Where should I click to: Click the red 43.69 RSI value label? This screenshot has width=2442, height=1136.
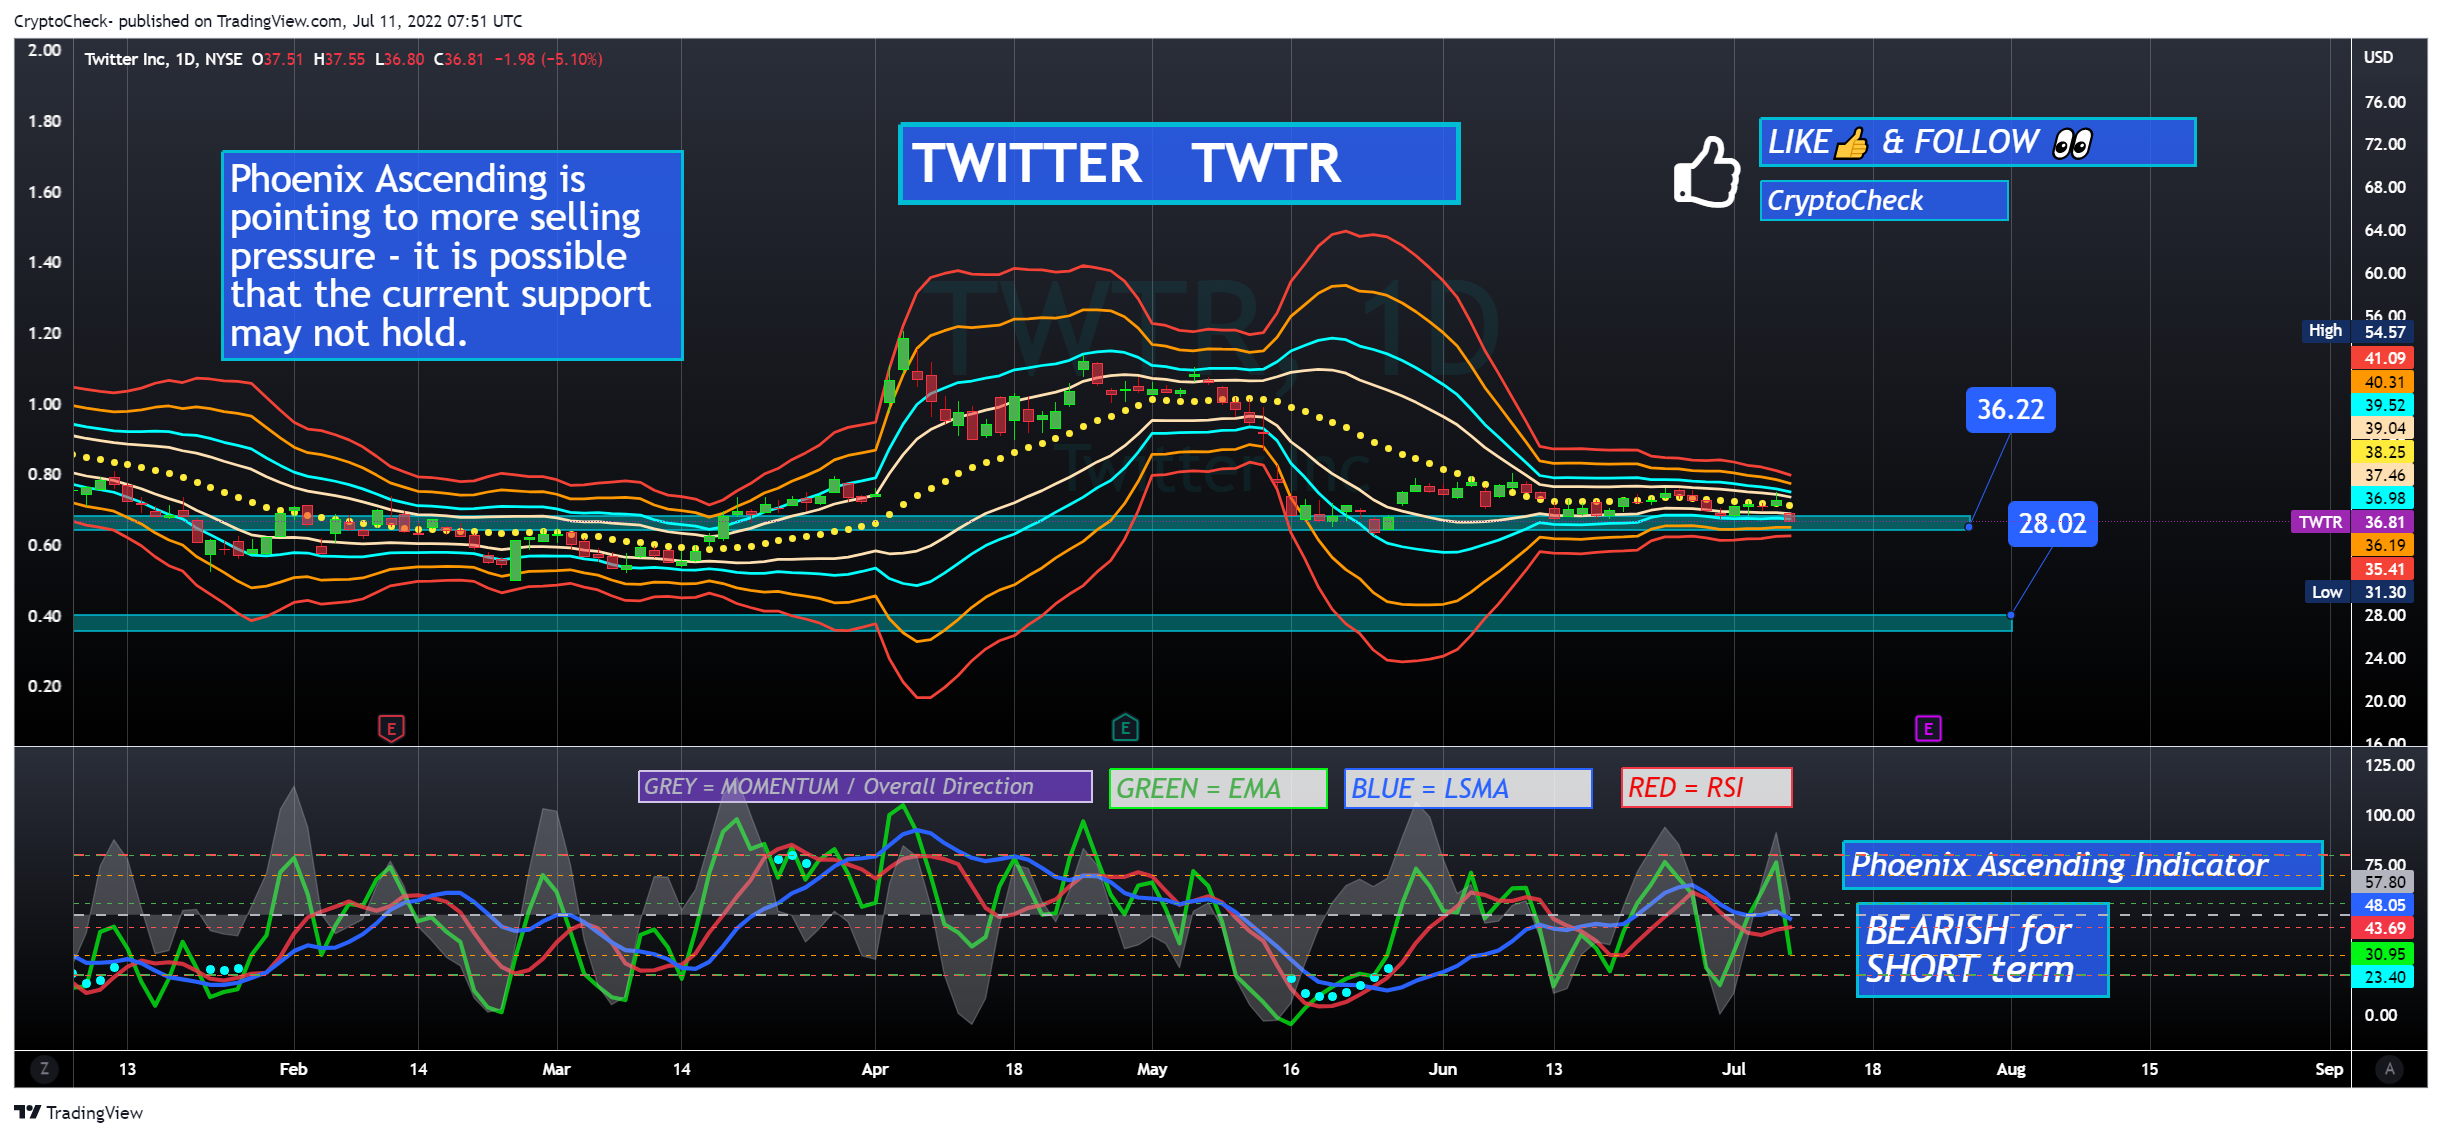2384,928
